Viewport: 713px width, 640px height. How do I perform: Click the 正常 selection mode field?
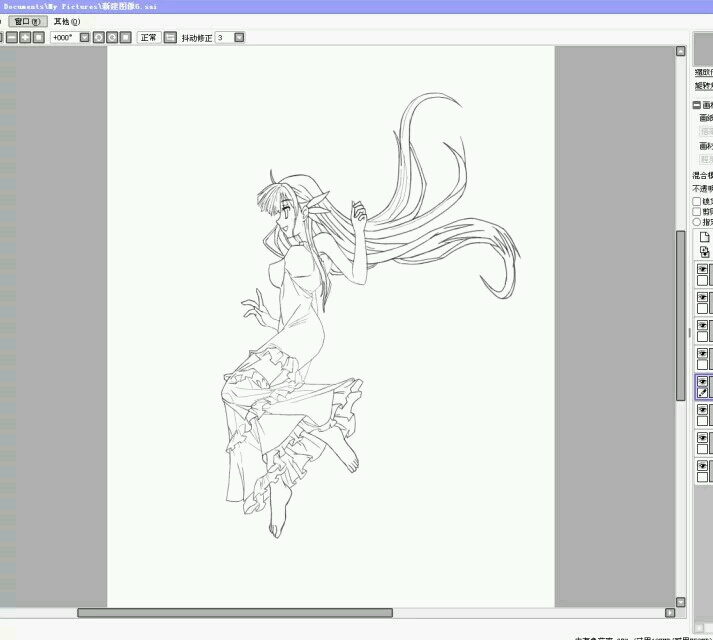[148, 37]
